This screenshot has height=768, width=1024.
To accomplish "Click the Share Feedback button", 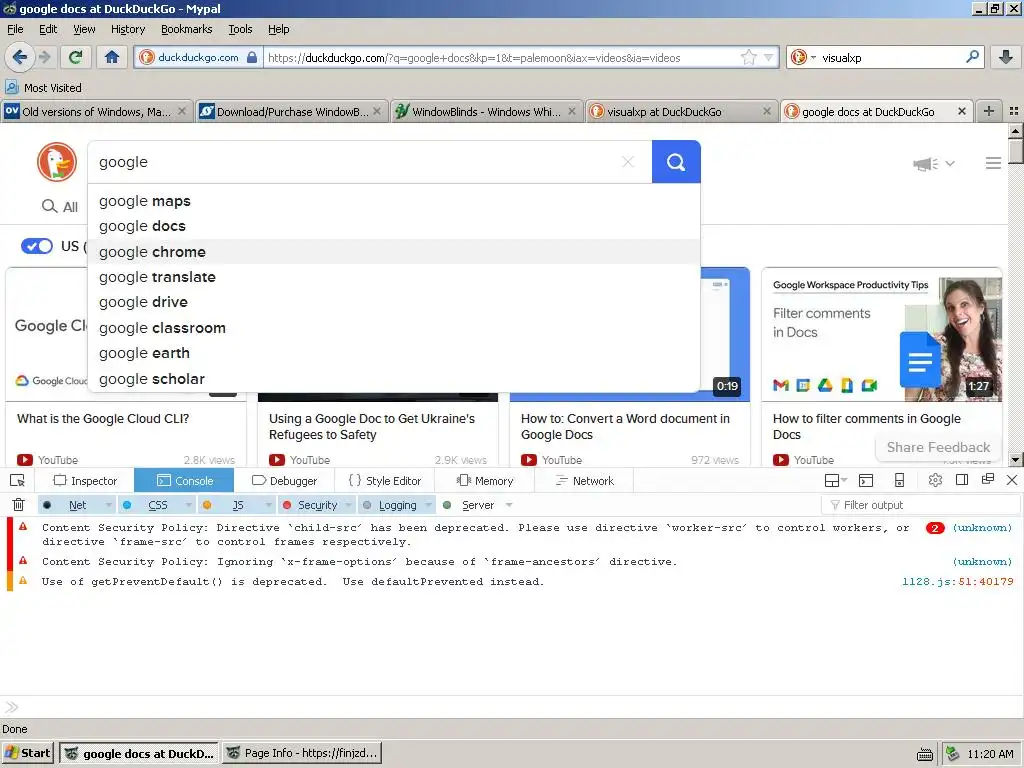I will [938, 447].
